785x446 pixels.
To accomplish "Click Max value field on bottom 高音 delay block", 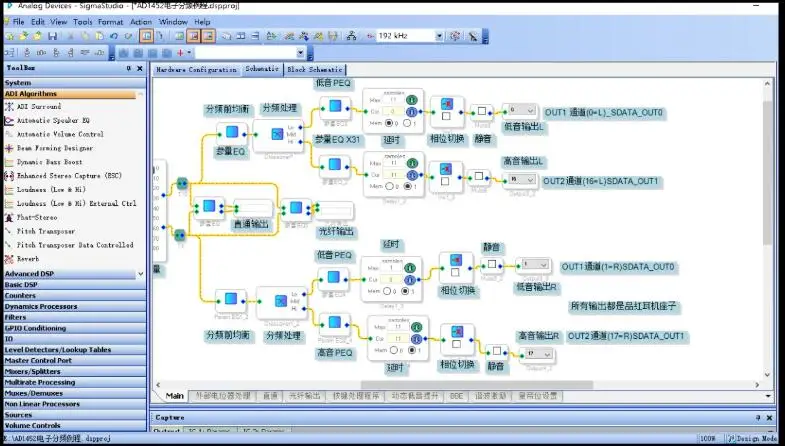I will coord(399,327).
